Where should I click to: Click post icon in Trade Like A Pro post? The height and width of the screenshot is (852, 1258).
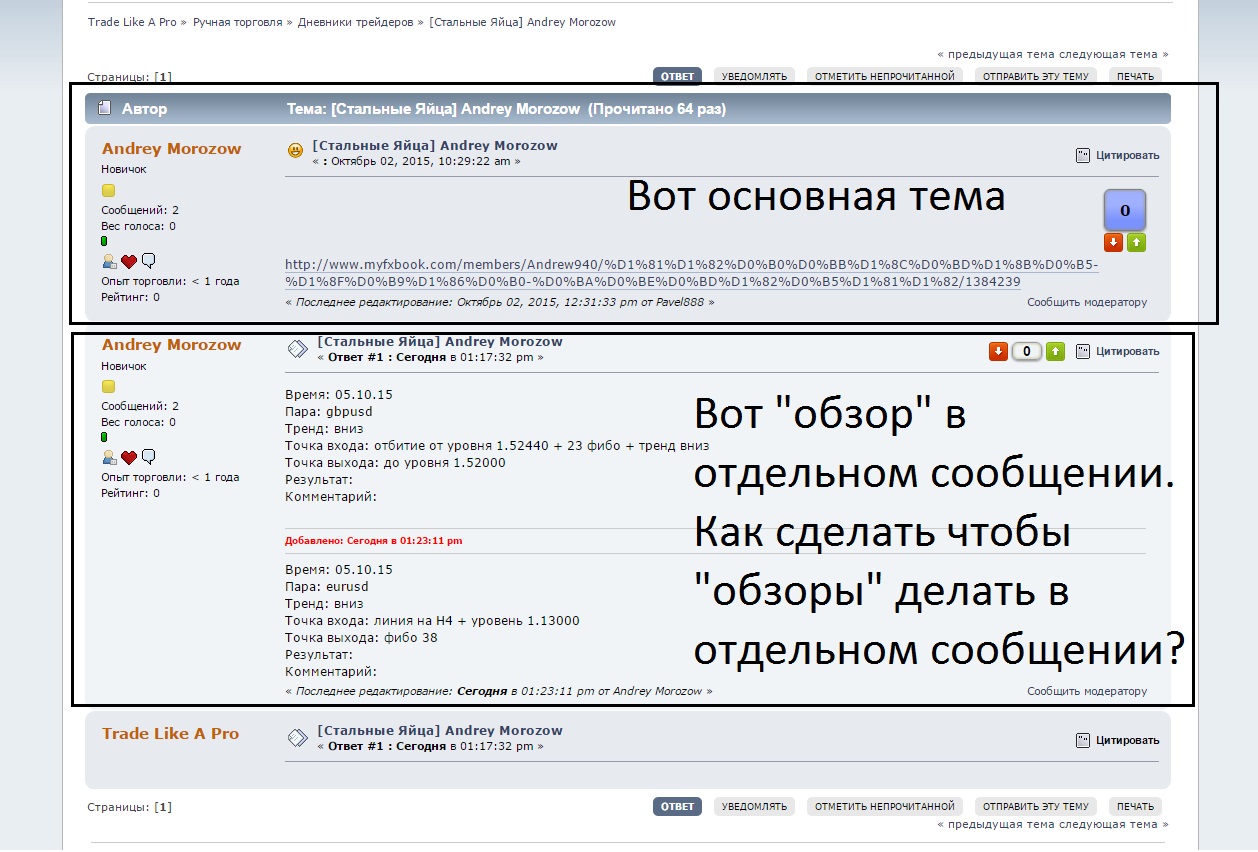point(297,738)
